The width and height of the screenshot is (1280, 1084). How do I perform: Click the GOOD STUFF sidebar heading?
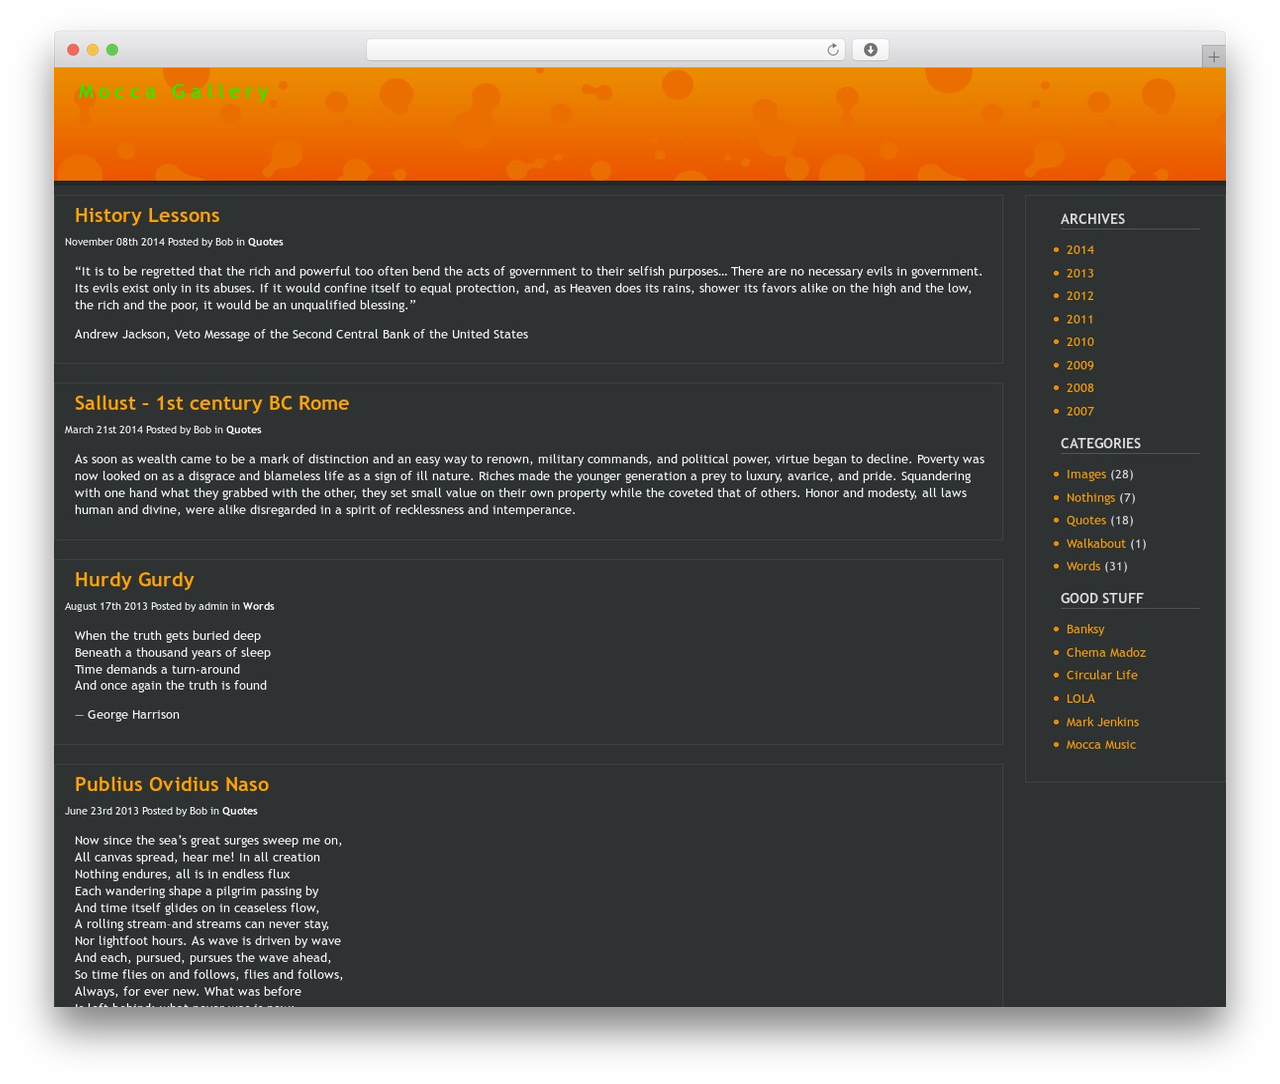[1102, 598]
